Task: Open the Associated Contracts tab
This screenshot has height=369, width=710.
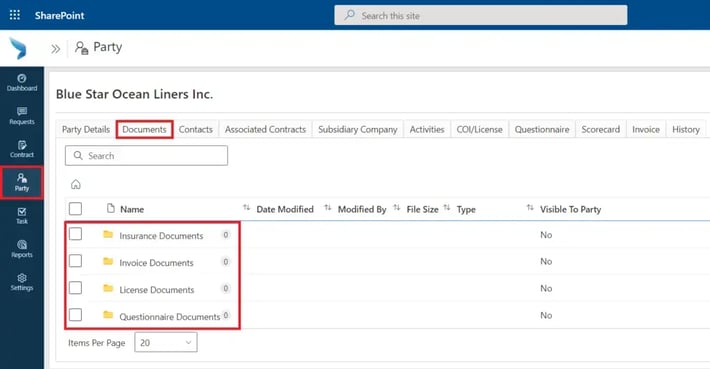Action: pos(265,129)
